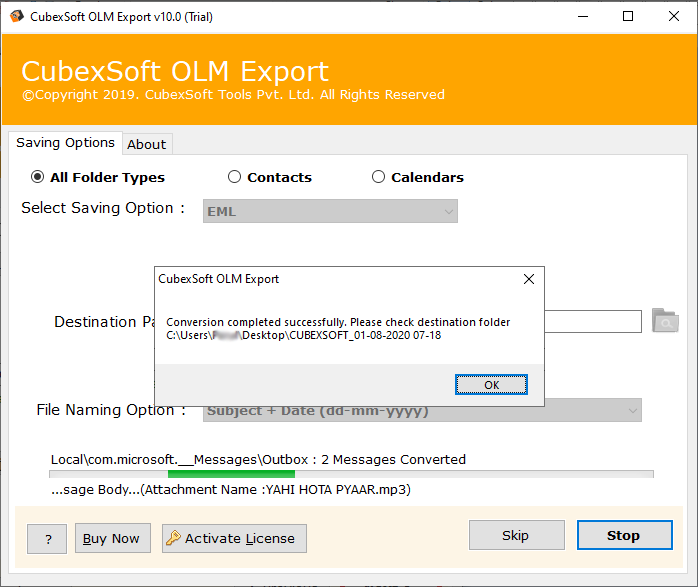Image resolution: width=698 pixels, height=587 pixels.
Task: Click the CubexSoft app logo icon in title bar
Action: [x=16, y=16]
